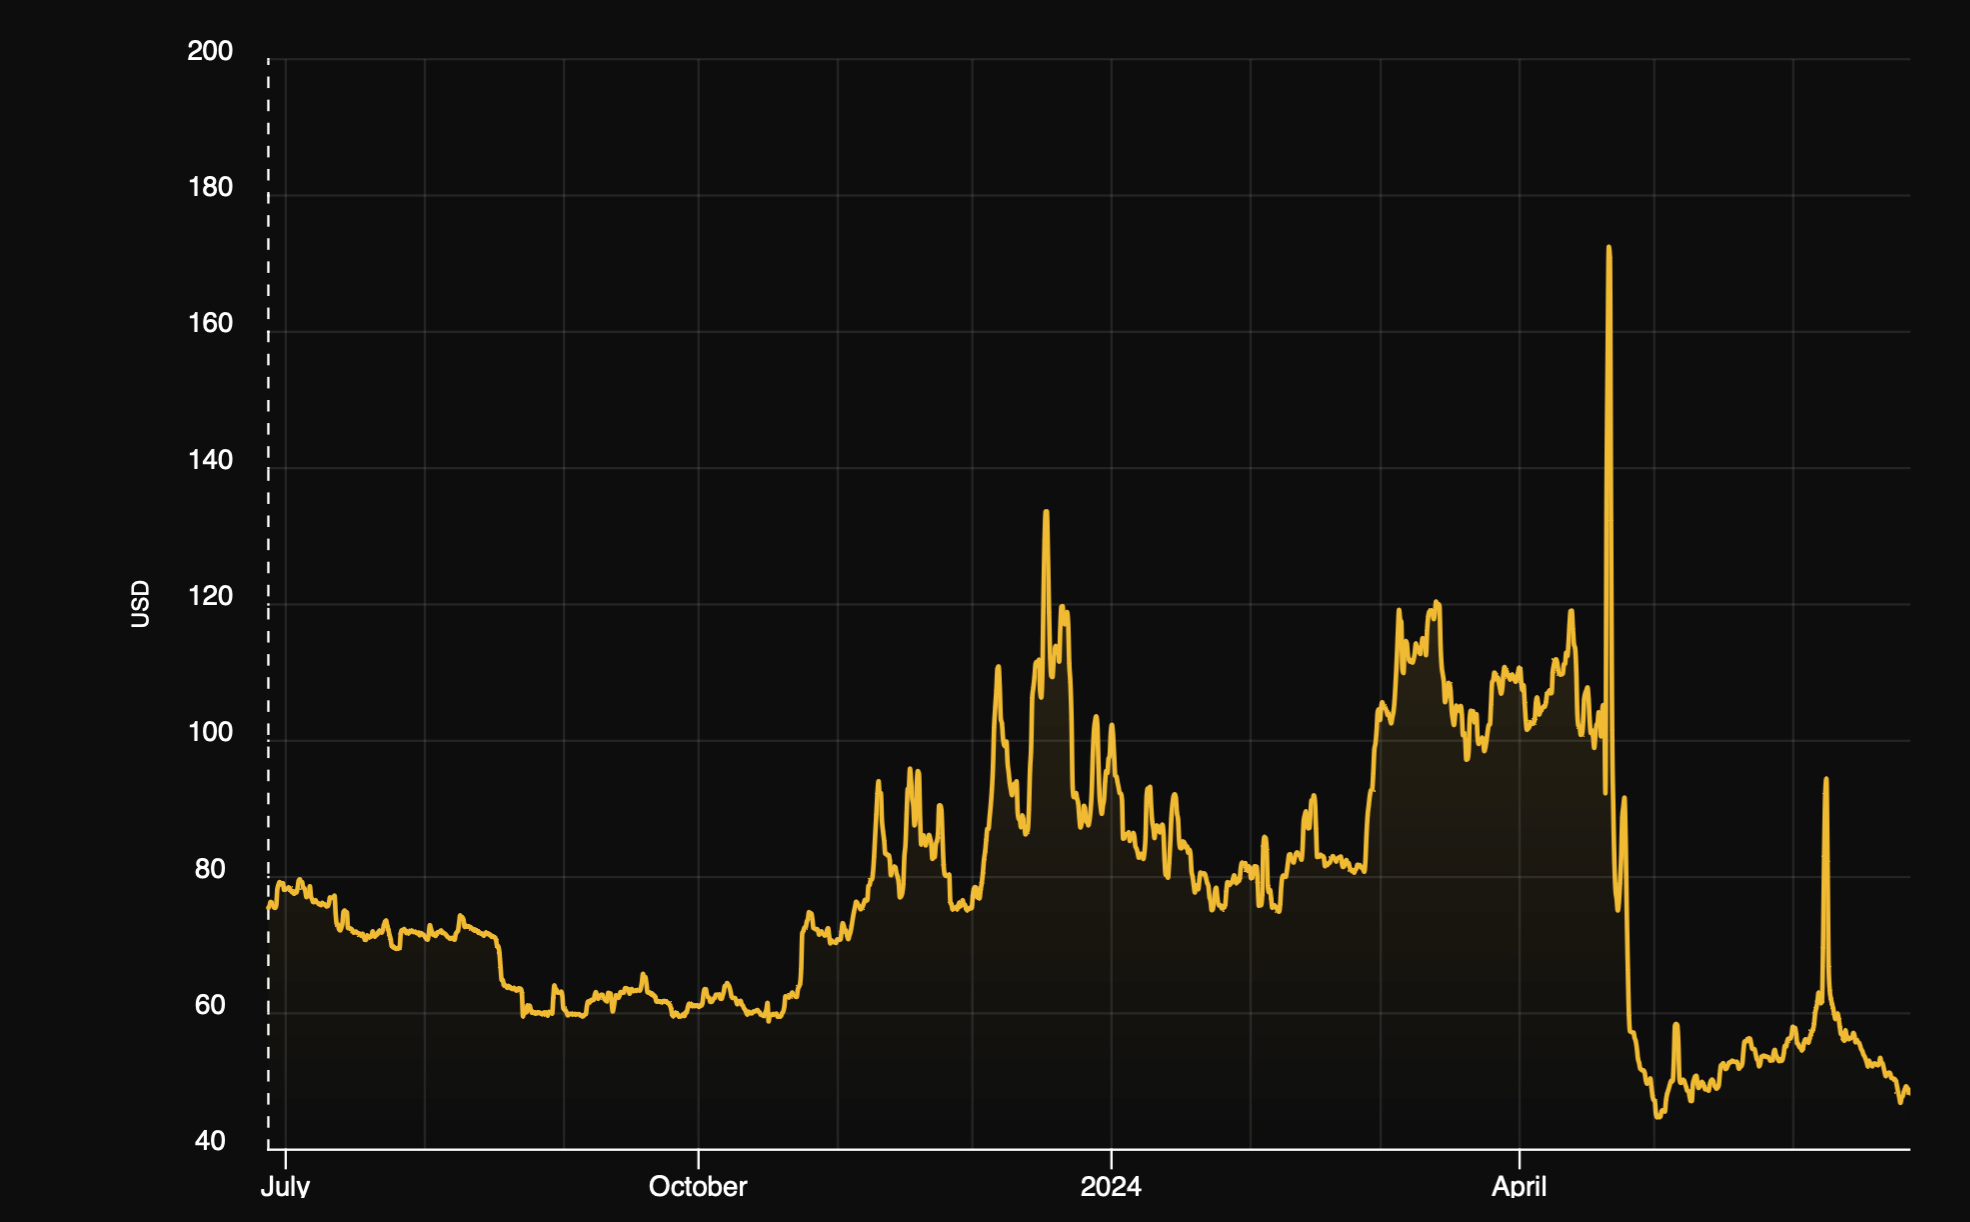Click the 140 y-axis value label
This screenshot has height=1222, width=1970.
pyautogui.click(x=210, y=460)
